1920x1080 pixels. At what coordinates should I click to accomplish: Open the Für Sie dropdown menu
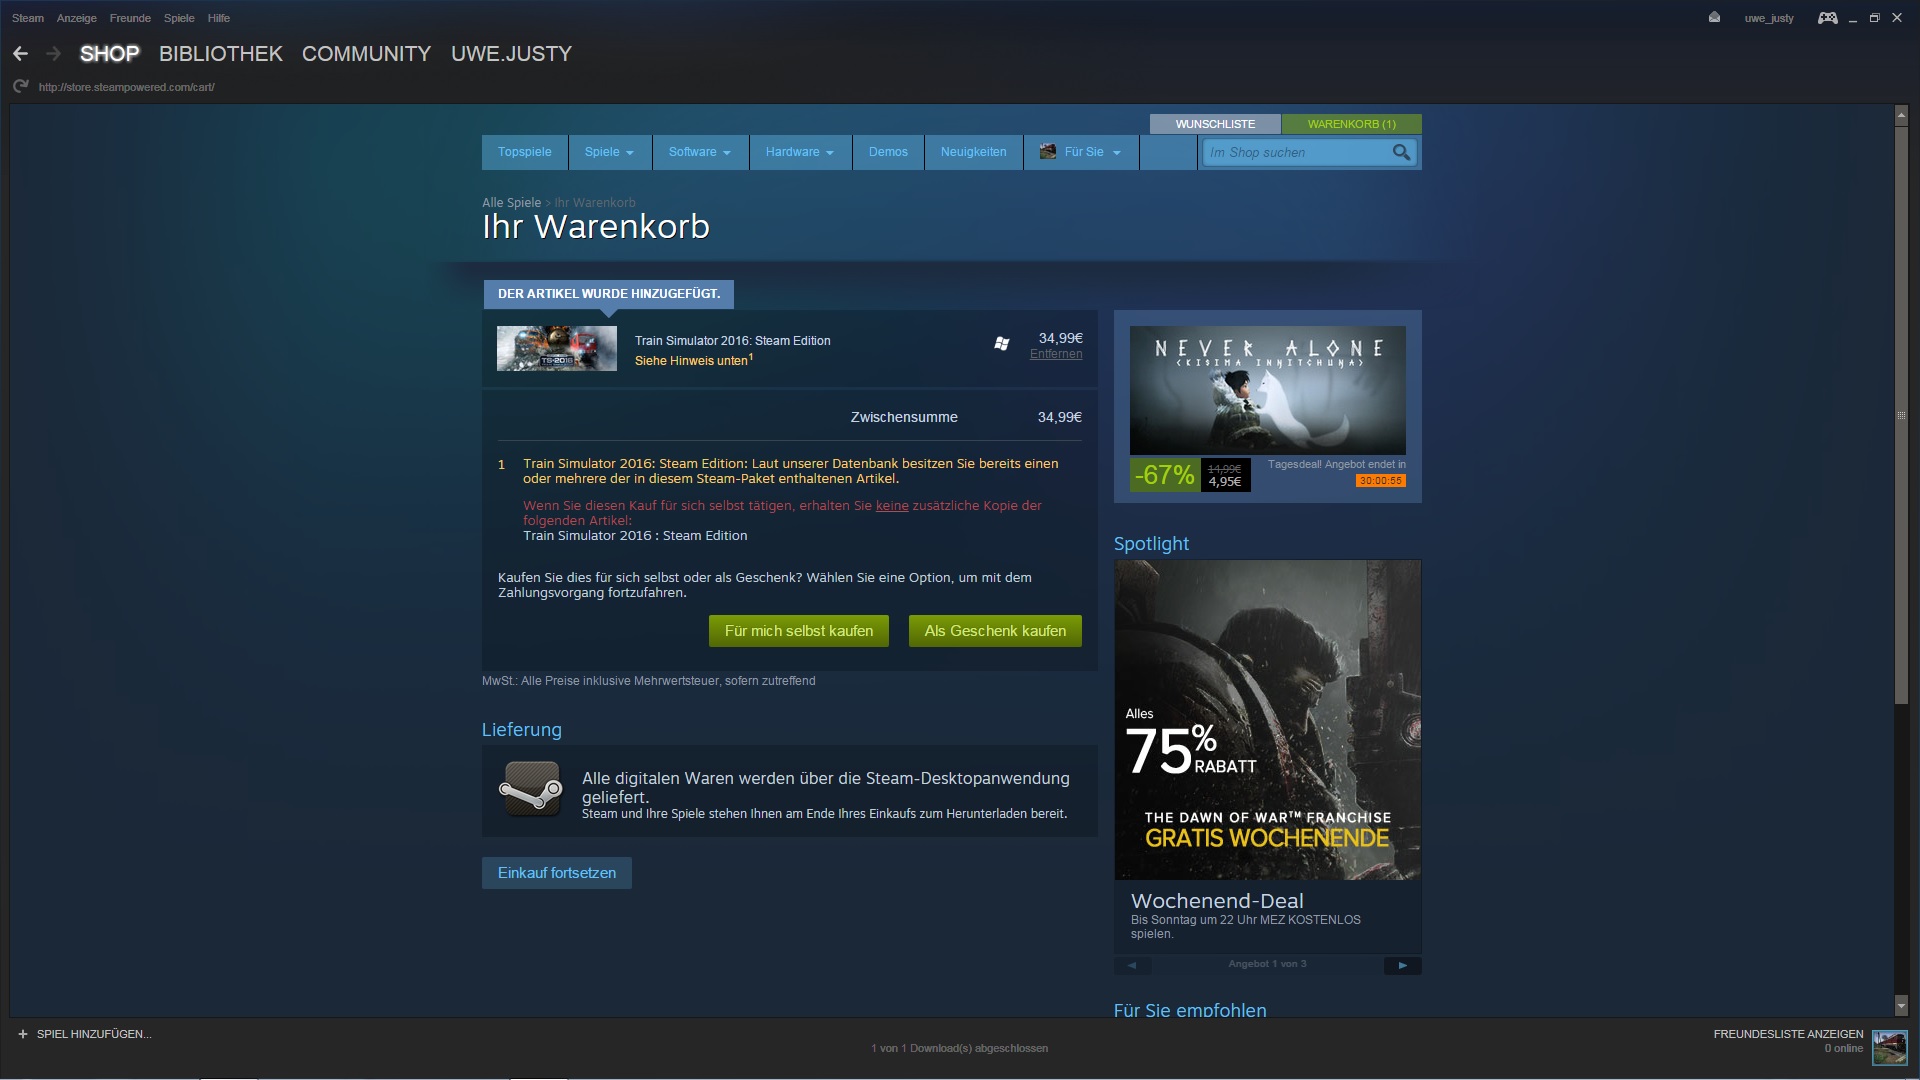(1081, 152)
